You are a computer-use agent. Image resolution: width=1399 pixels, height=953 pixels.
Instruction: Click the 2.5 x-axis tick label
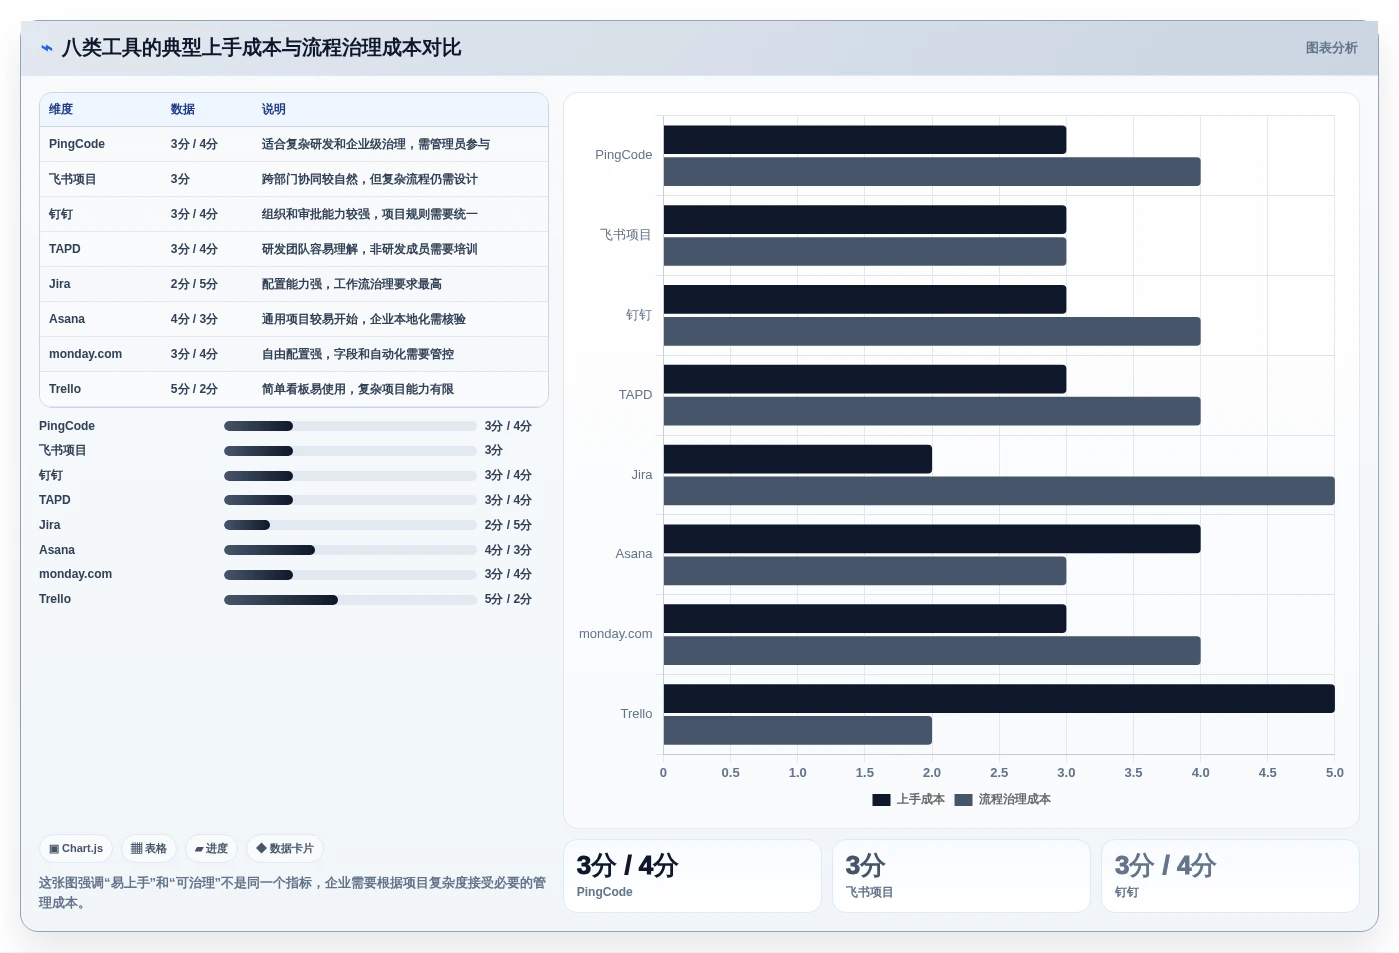pyautogui.click(x=999, y=773)
